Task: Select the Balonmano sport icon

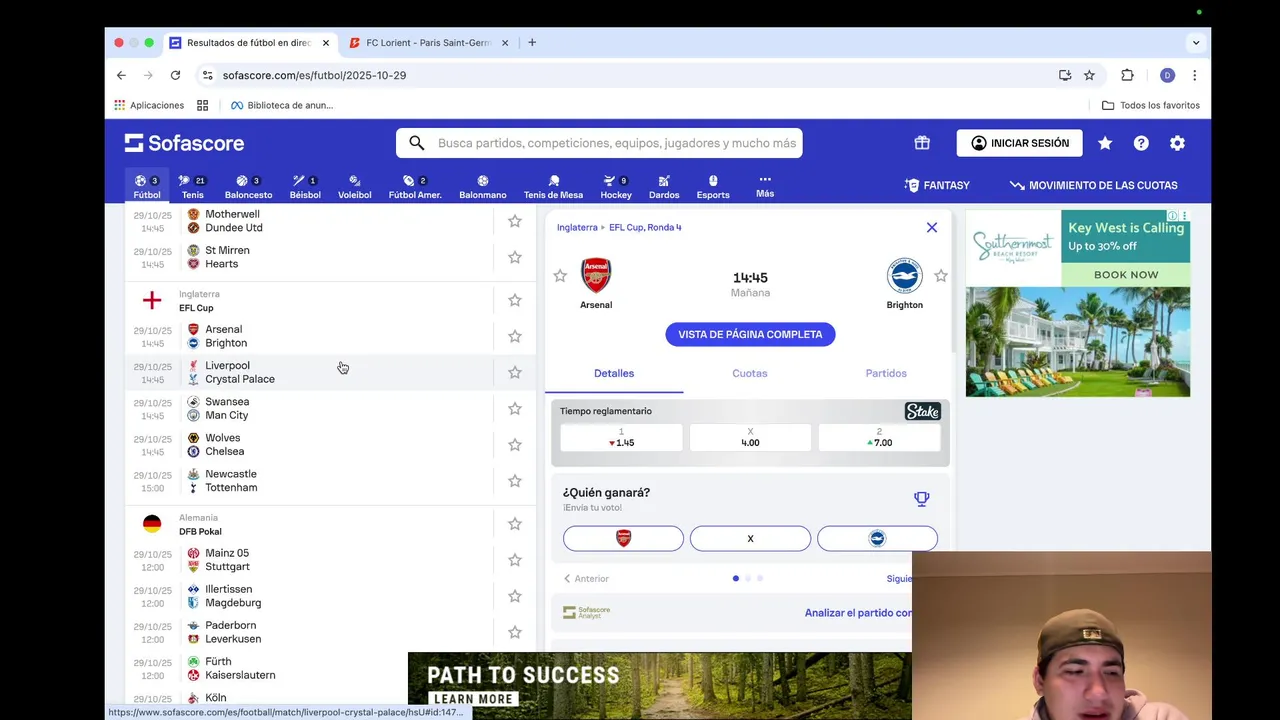Action: point(483,187)
